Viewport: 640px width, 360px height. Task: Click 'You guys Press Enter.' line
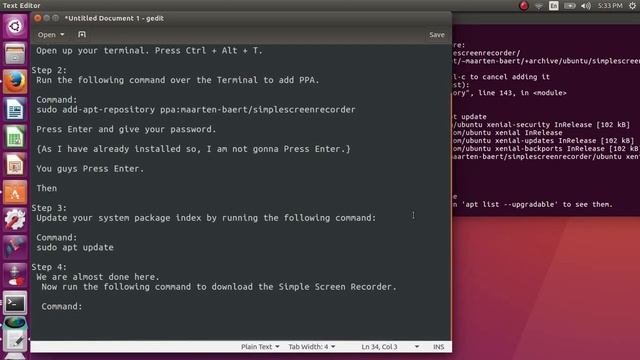(x=90, y=169)
